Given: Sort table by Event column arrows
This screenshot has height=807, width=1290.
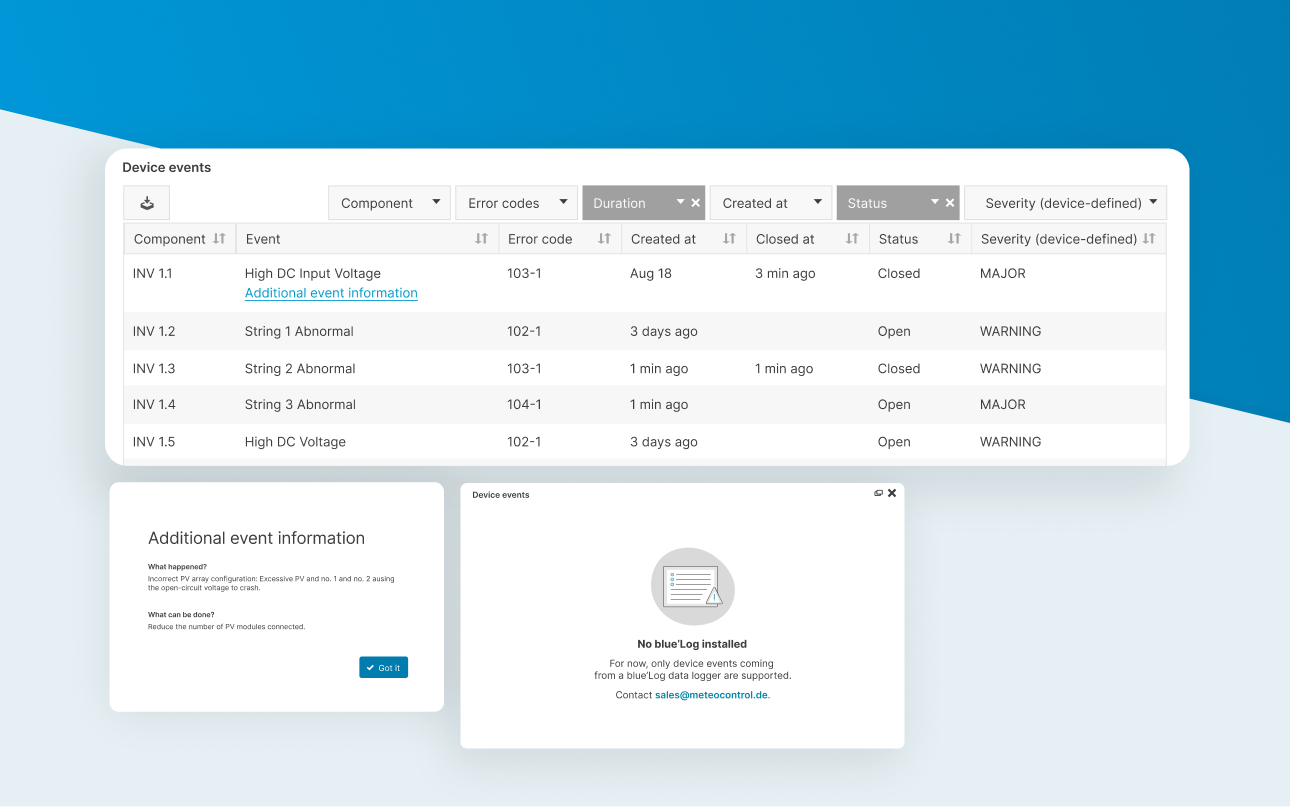Looking at the screenshot, I should point(481,239).
